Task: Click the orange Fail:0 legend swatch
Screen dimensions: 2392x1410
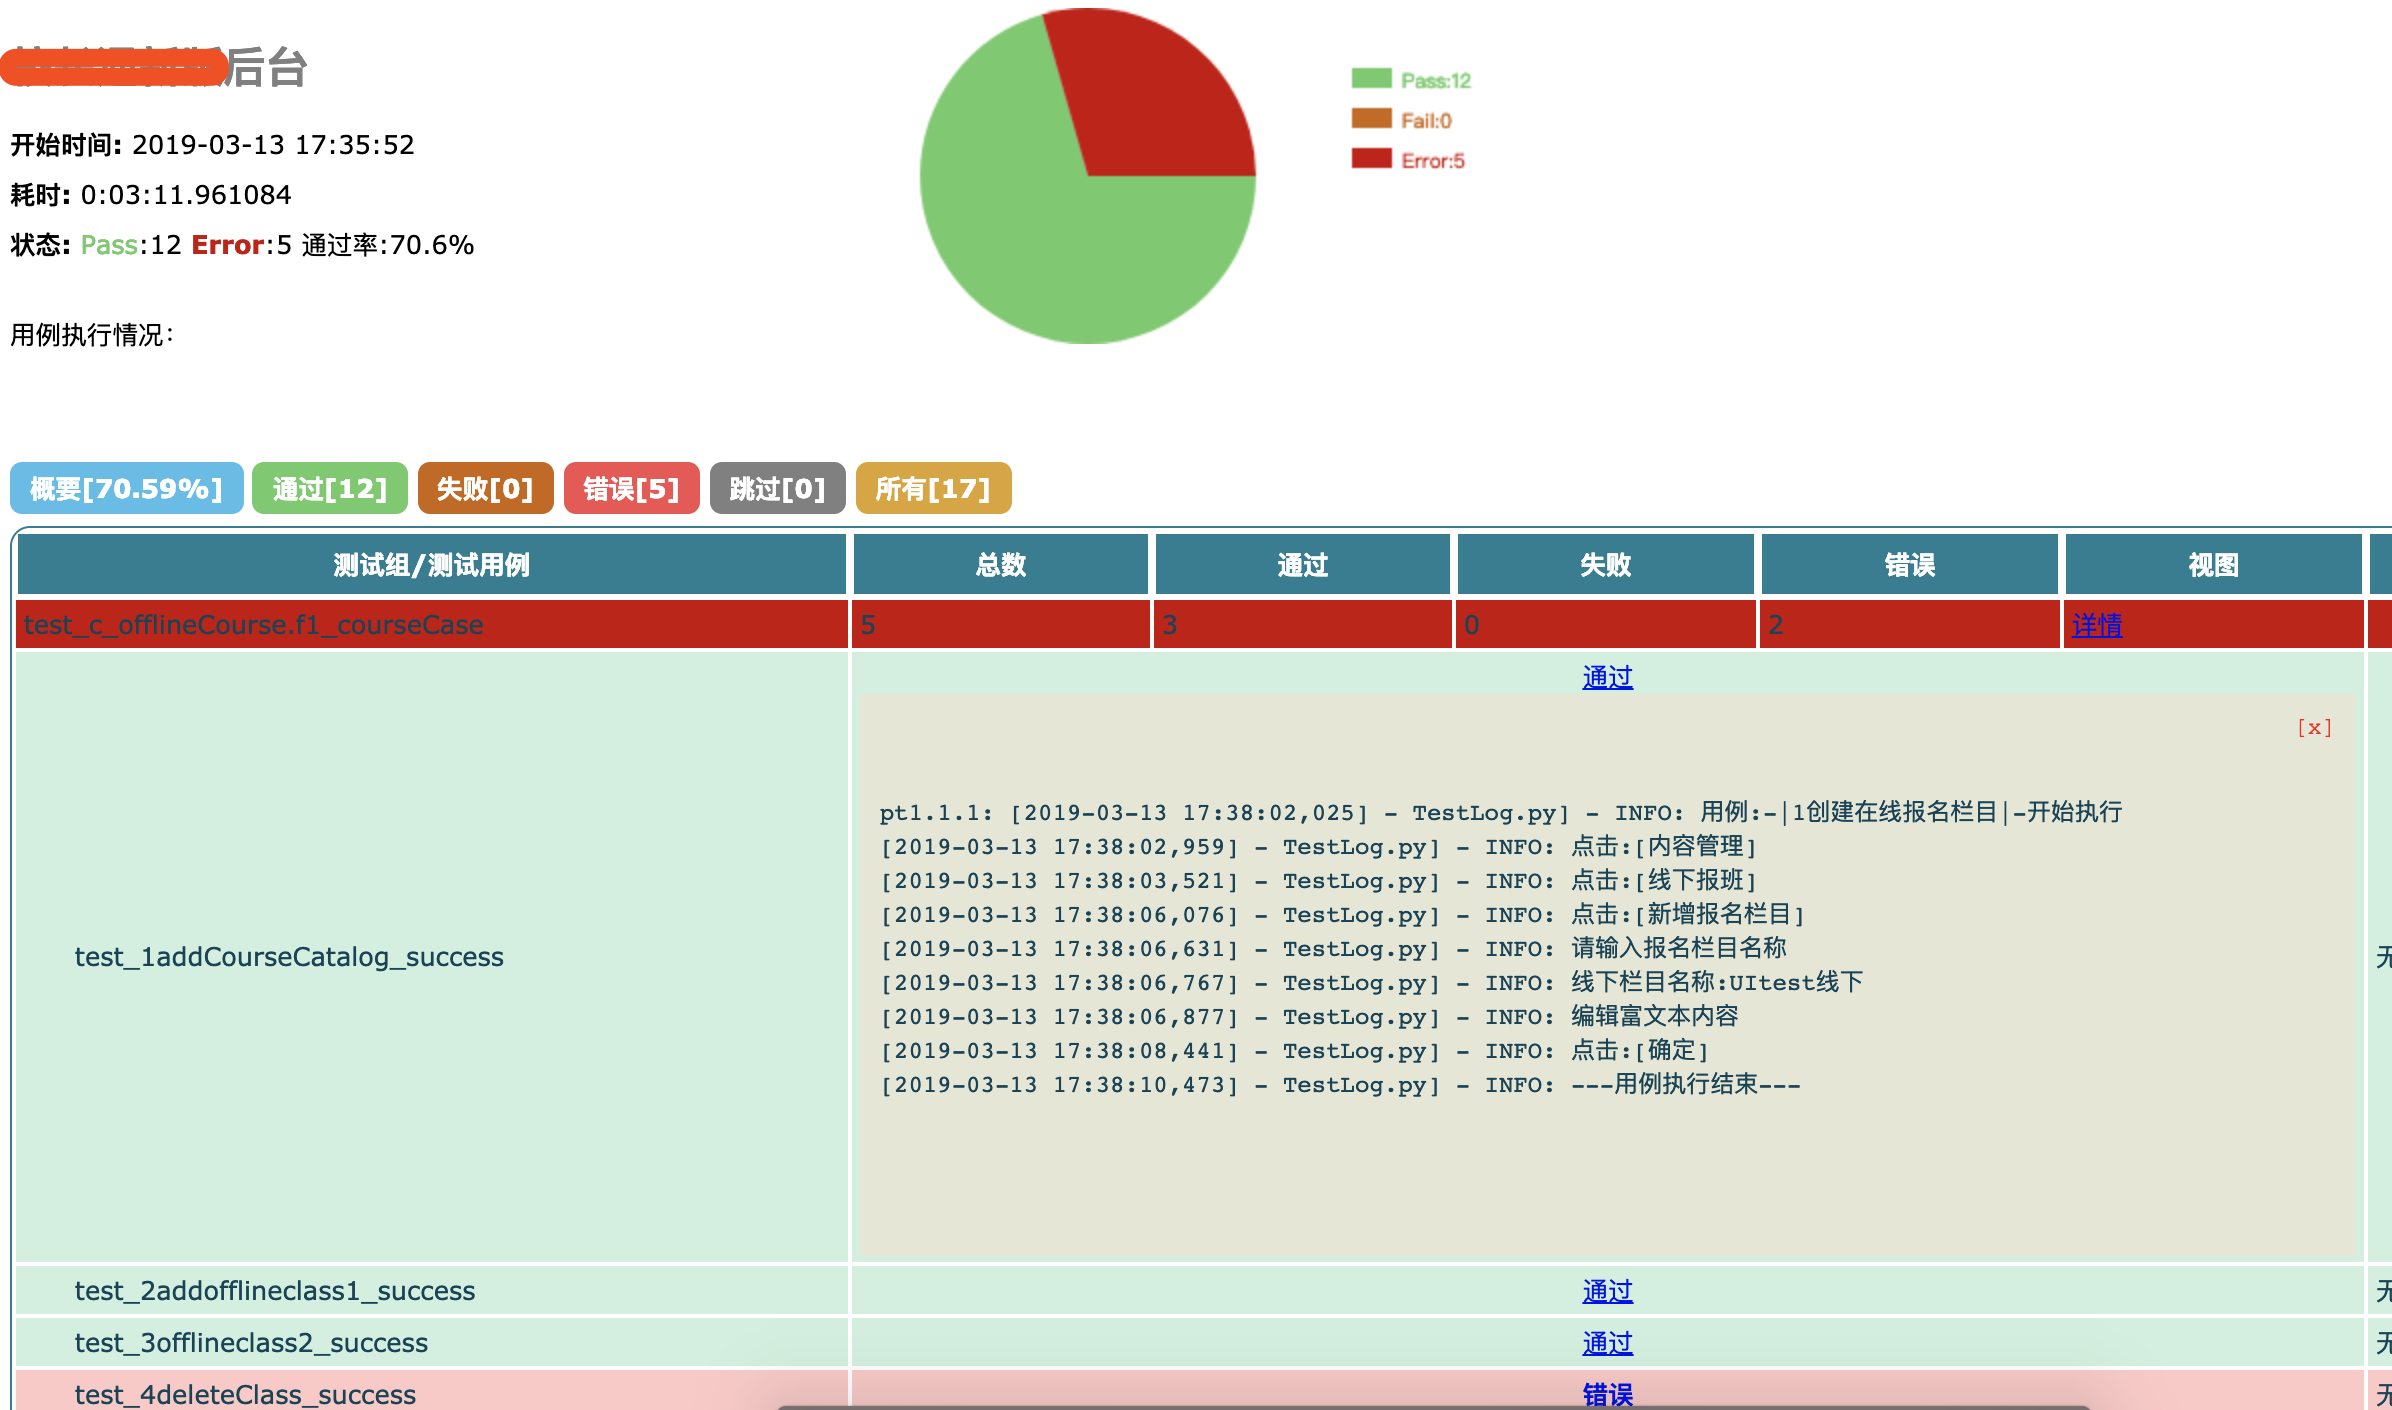Action: click(x=1371, y=119)
